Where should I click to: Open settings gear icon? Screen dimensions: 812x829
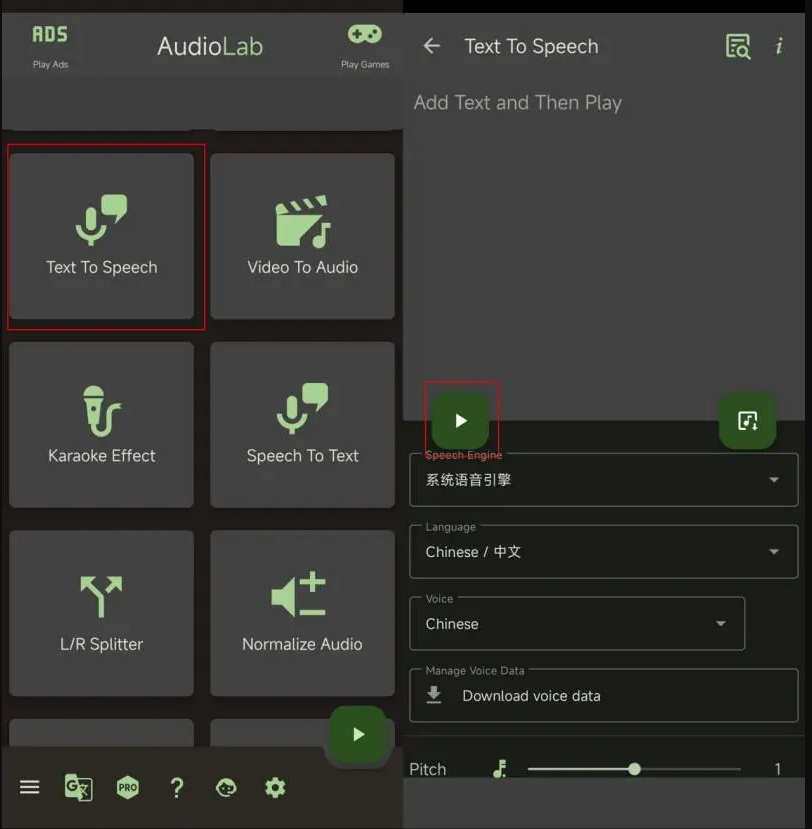click(x=275, y=787)
